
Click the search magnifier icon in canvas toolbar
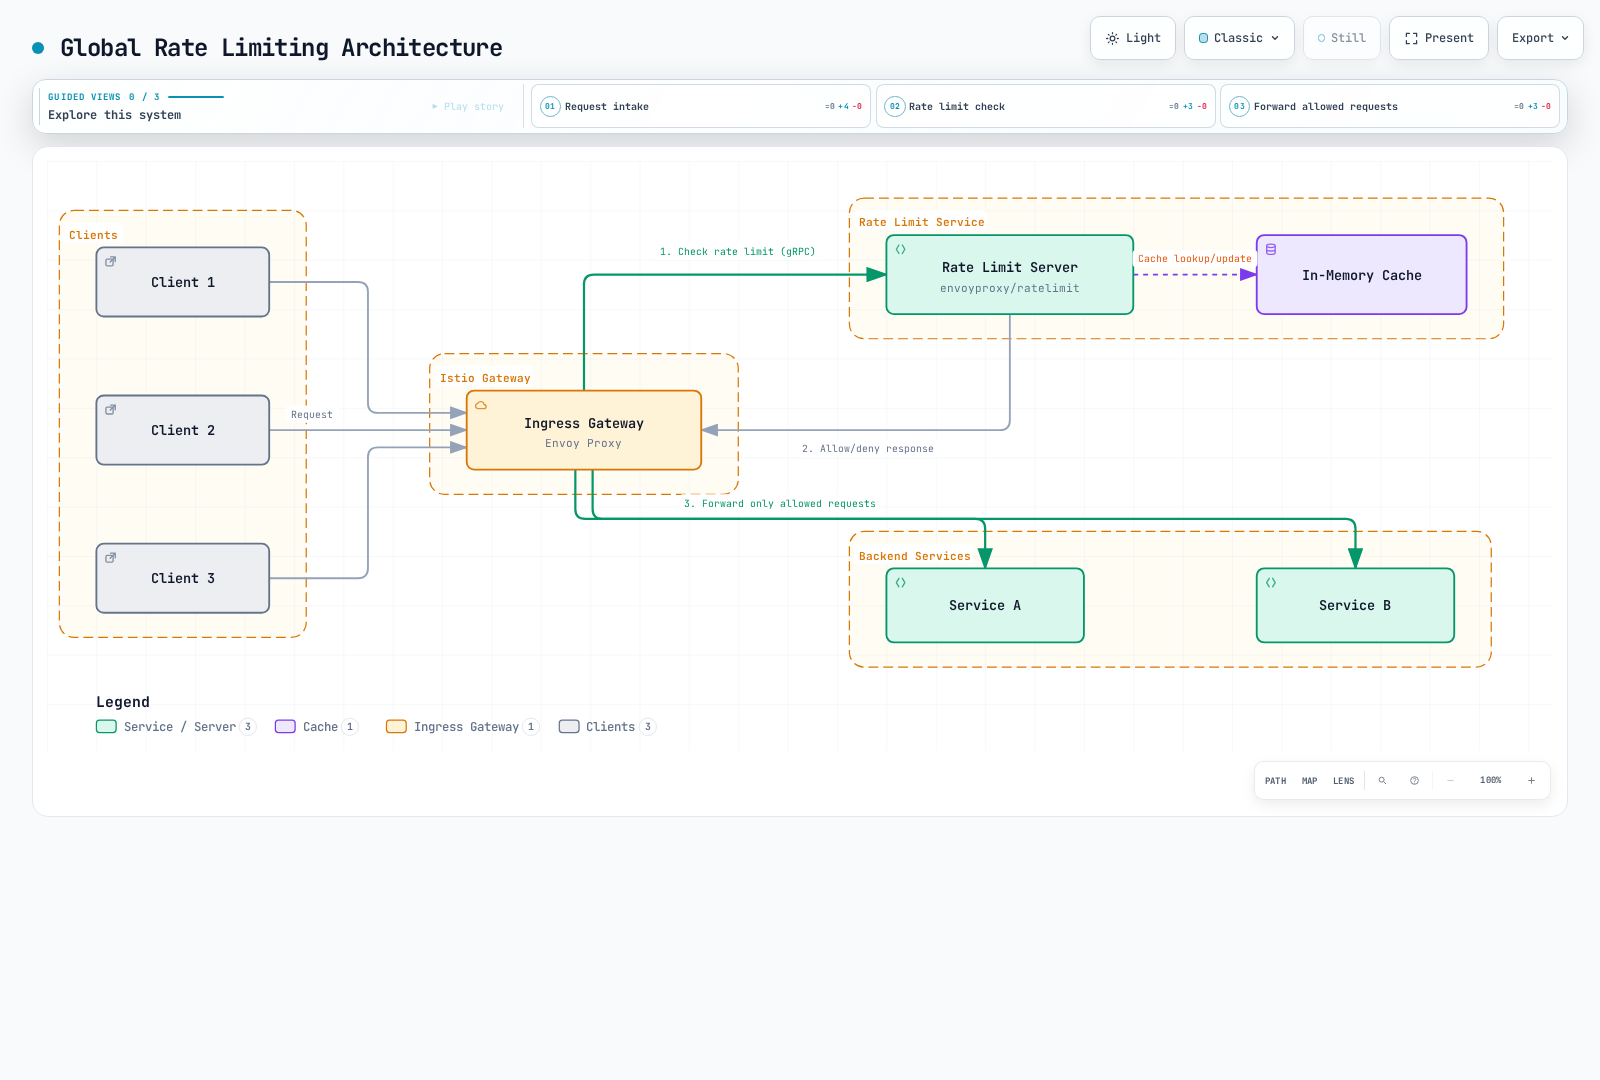click(x=1382, y=781)
